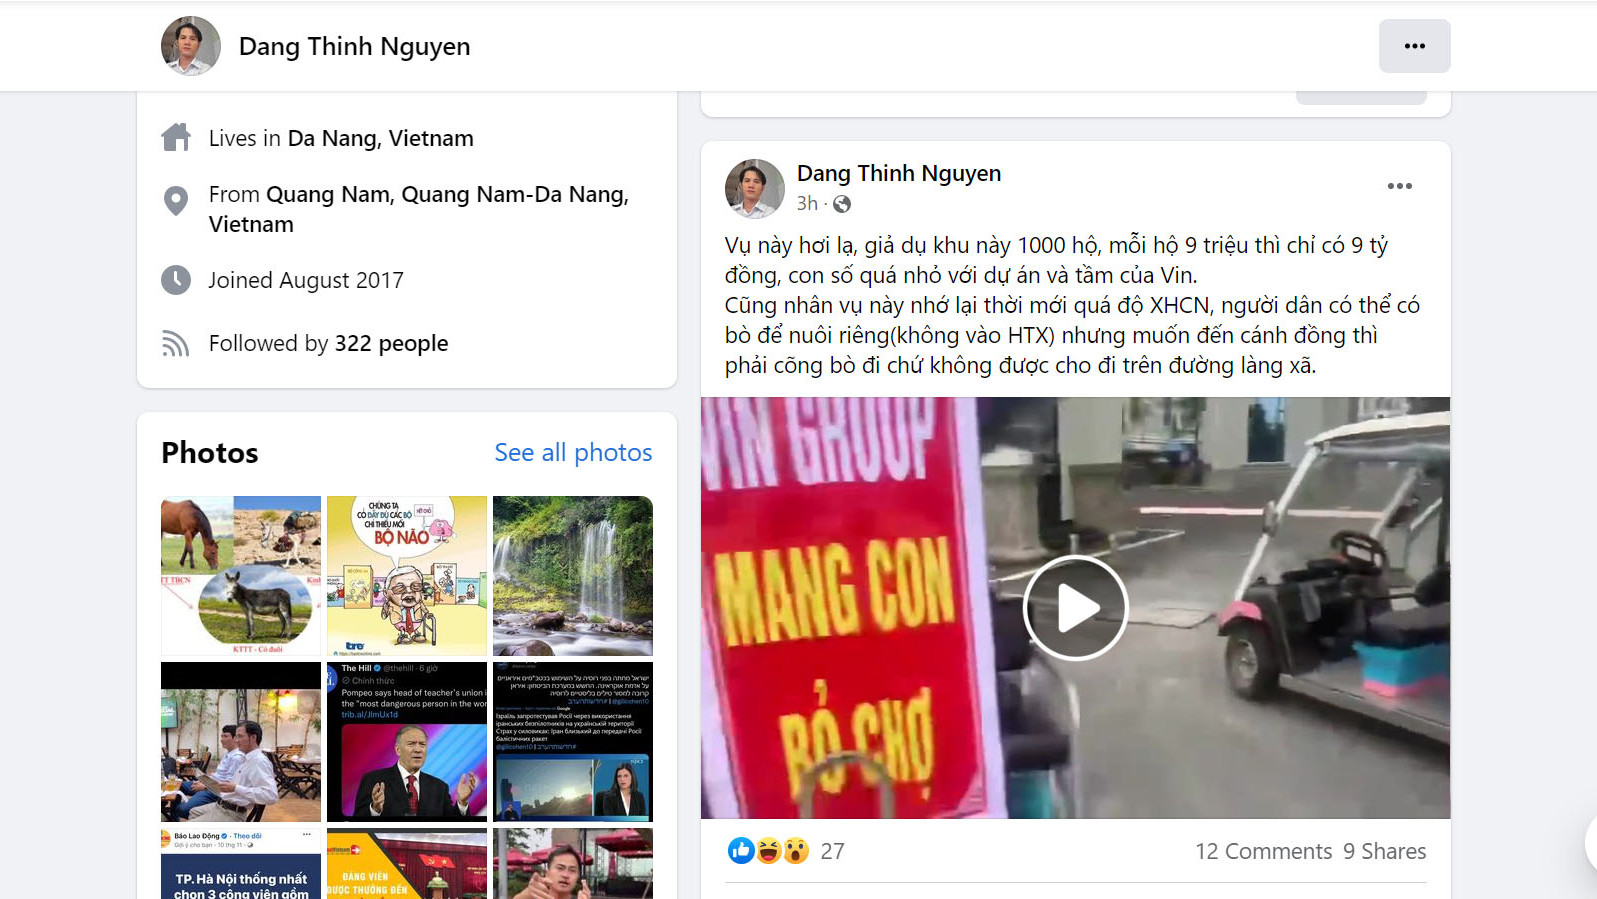Image resolution: width=1597 pixels, height=899 pixels.
Task: Open the profile options three-dot button
Action: 1414,46
